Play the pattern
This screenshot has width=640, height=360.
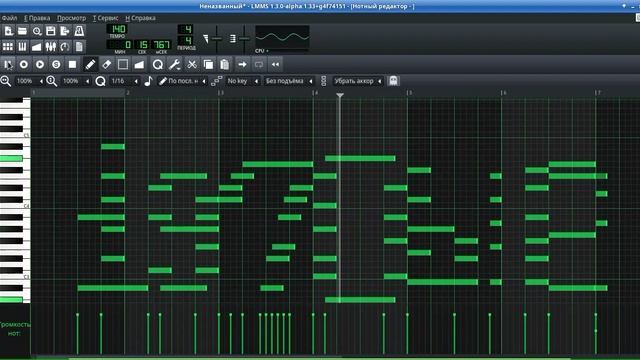point(40,64)
